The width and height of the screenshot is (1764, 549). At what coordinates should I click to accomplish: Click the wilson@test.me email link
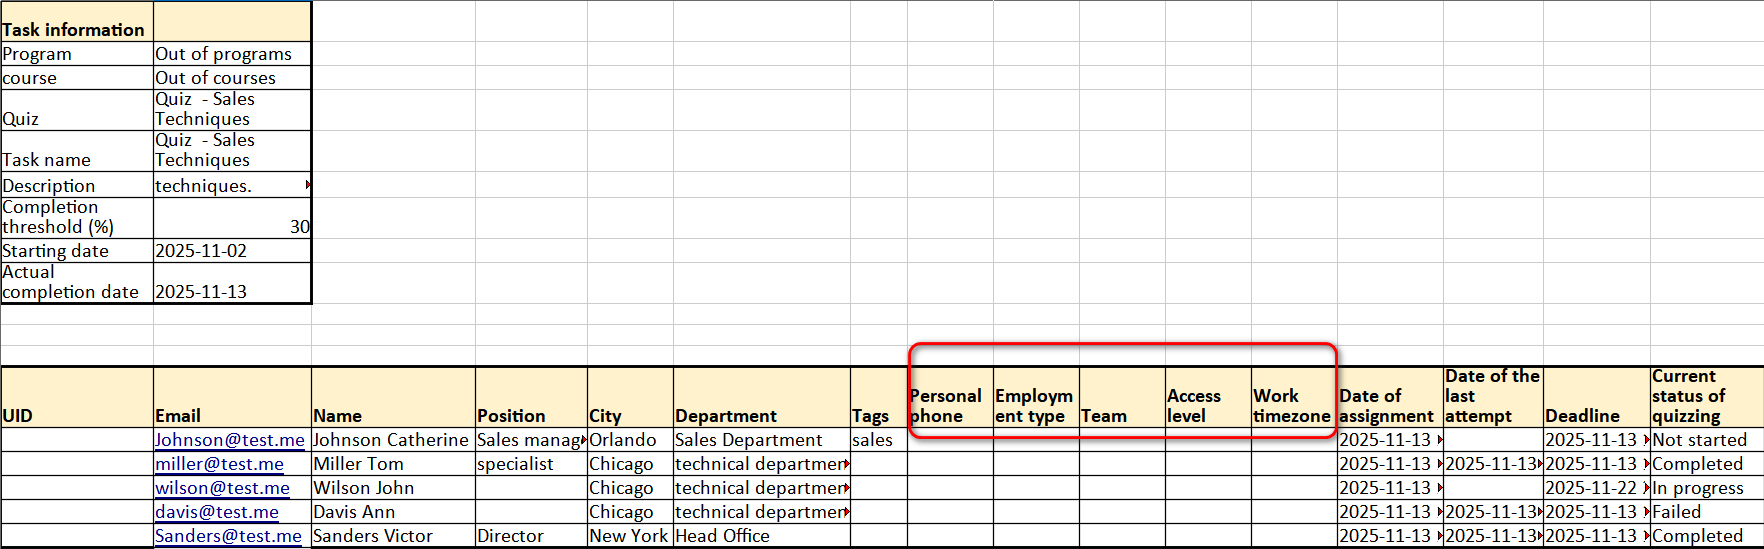pyautogui.click(x=222, y=488)
